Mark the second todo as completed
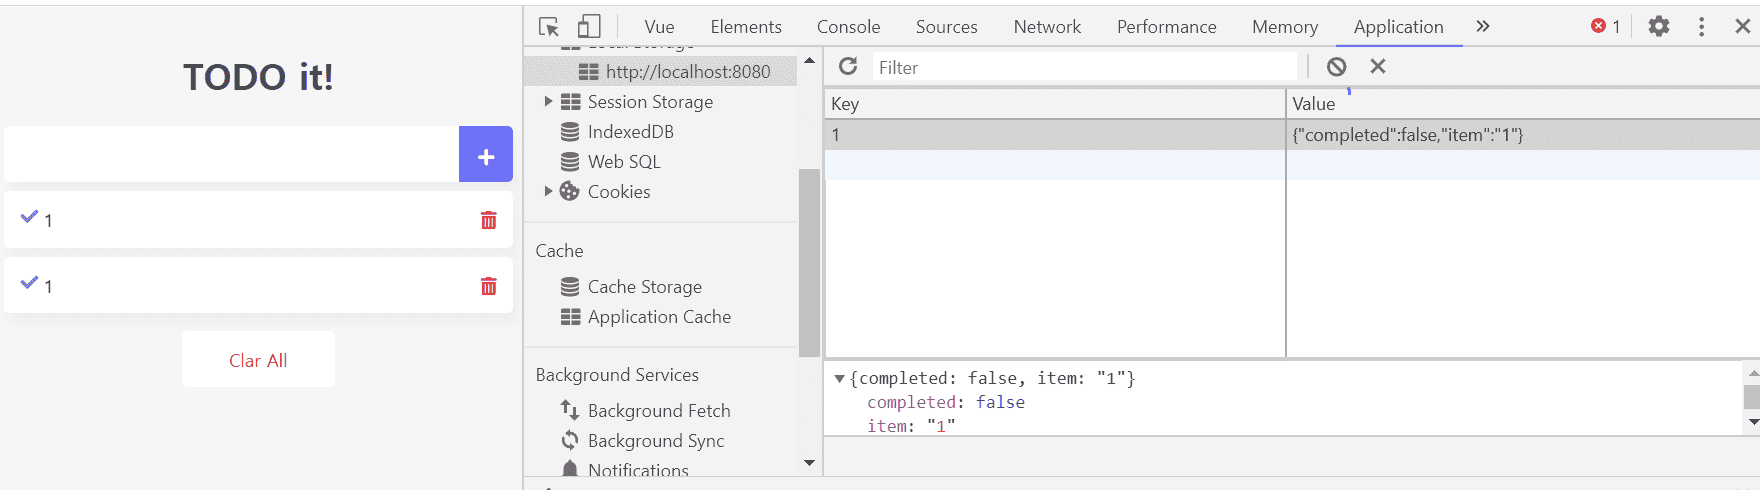This screenshot has height=490, width=1760. tap(29, 283)
